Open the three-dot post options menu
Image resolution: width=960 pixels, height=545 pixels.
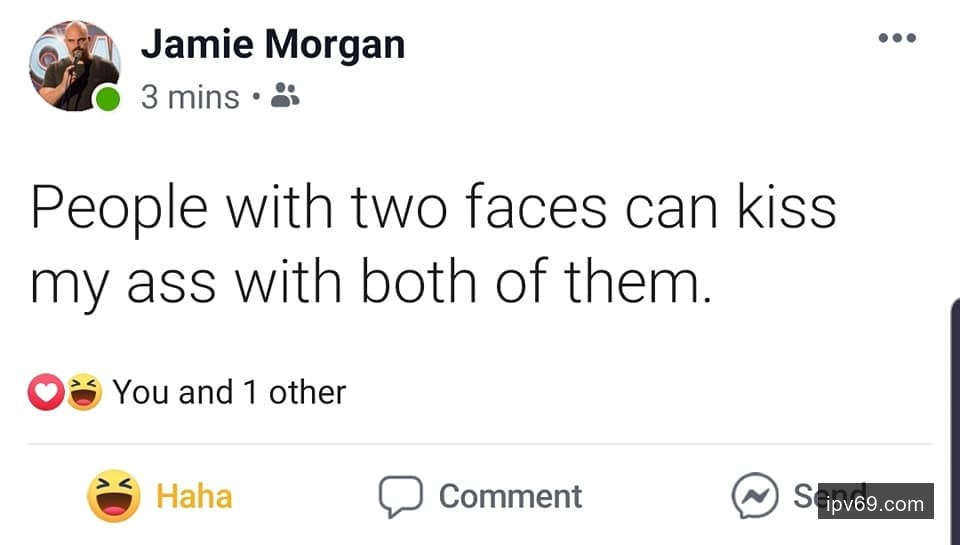coord(897,39)
